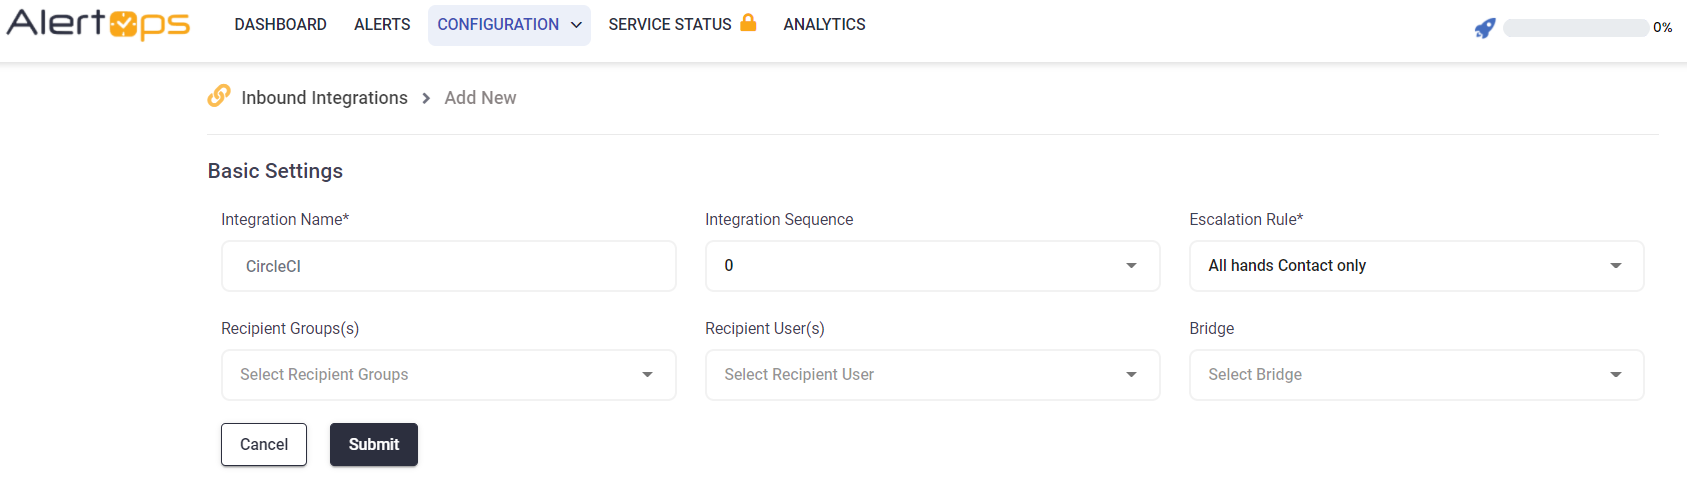Click the Recipient Groups(s) label

tap(290, 328)
